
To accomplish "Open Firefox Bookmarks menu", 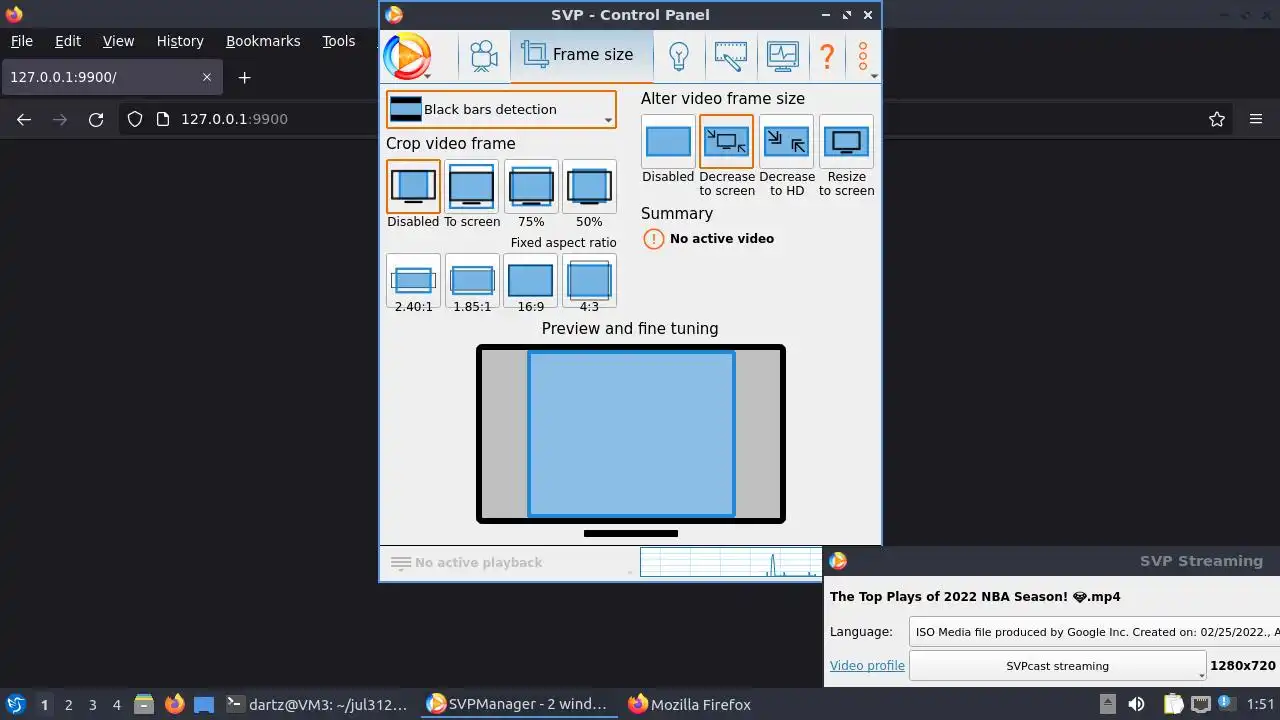I will (263, 41).
